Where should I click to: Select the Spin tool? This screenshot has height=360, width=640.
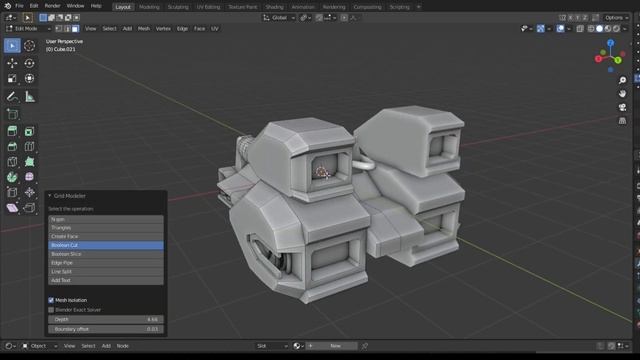tap(12, 177)
